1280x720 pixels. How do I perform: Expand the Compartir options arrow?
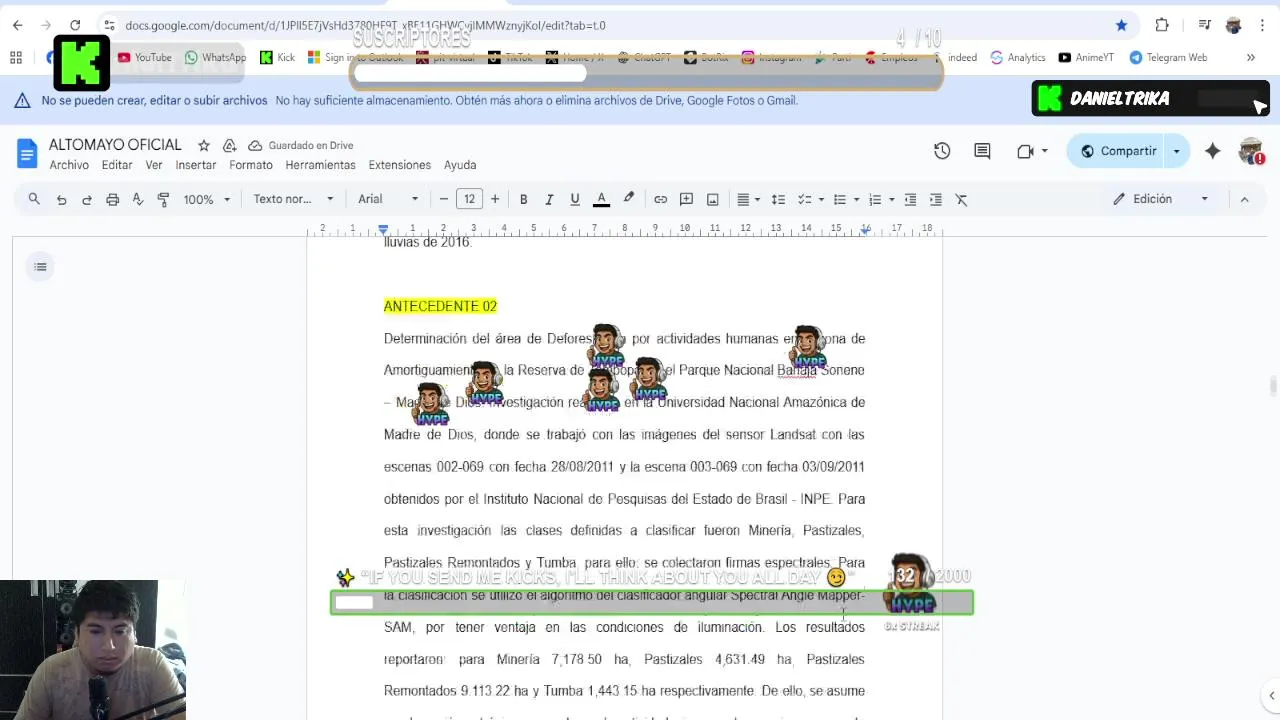point(1177,151)
